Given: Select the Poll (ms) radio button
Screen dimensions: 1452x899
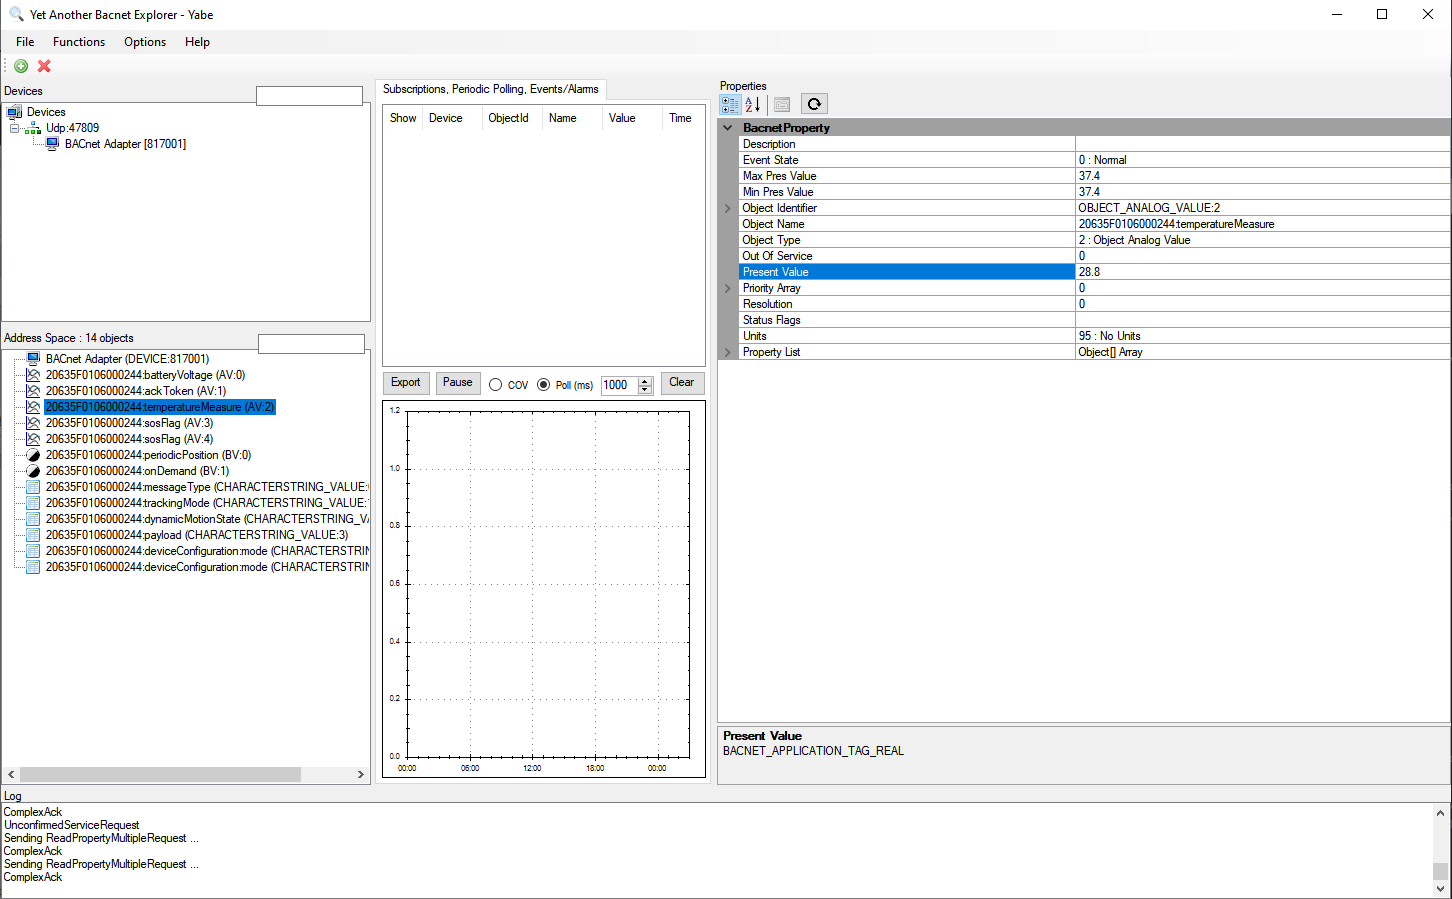Looking at the screenshot, I should [x=544, y=385].
